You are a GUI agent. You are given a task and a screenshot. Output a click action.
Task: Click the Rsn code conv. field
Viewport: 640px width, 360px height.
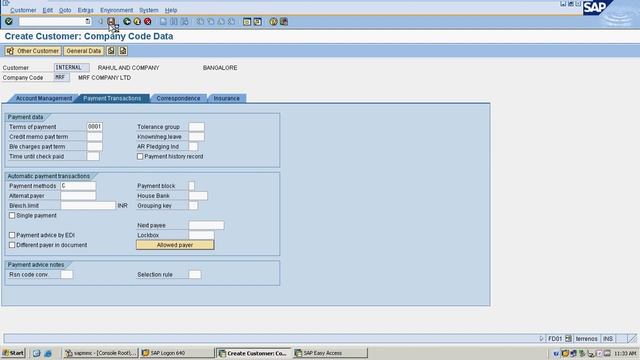click(x=67, y=275)
